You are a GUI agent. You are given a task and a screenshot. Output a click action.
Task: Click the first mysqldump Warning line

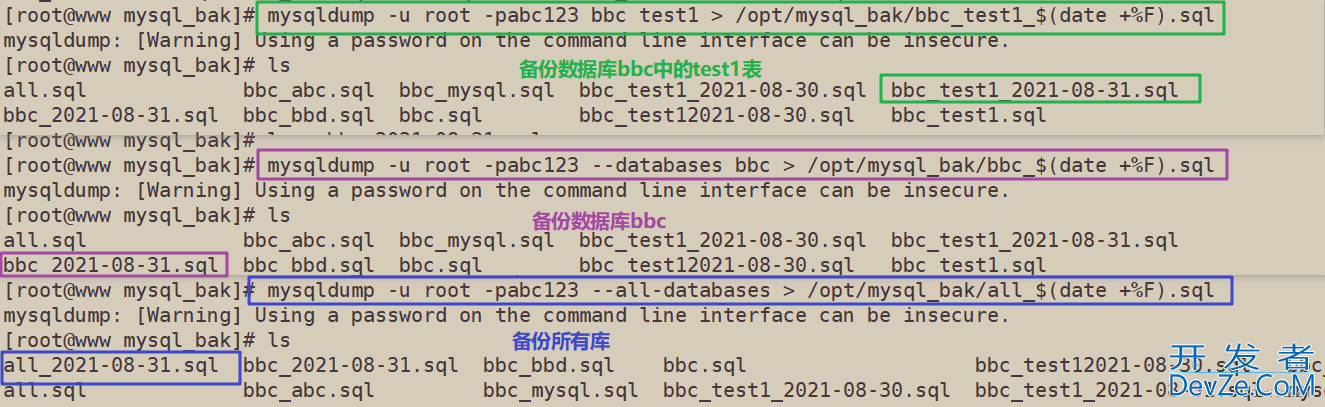coord(506,41)
